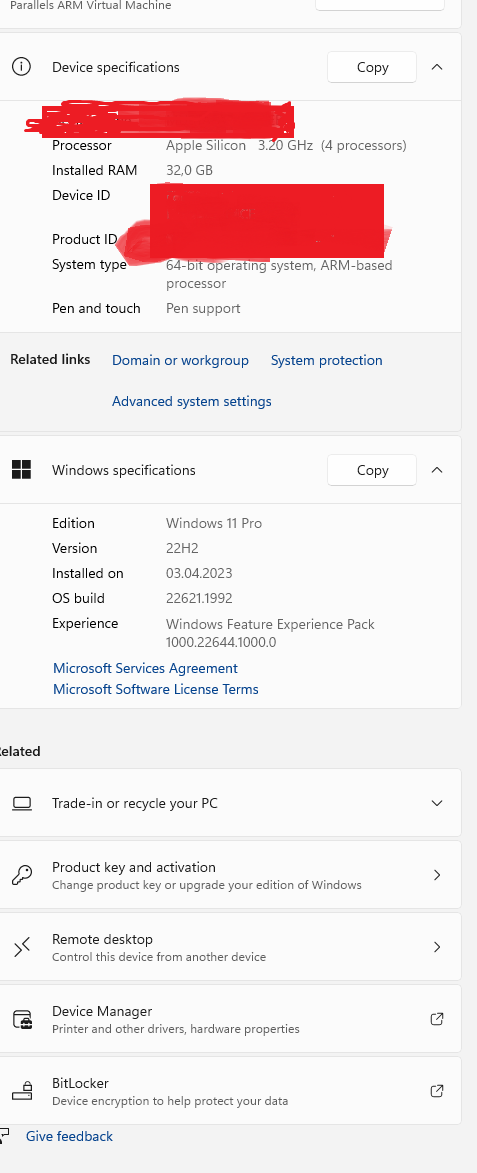
Task: Copy the Windows specifications
Action: click(372, 470)
